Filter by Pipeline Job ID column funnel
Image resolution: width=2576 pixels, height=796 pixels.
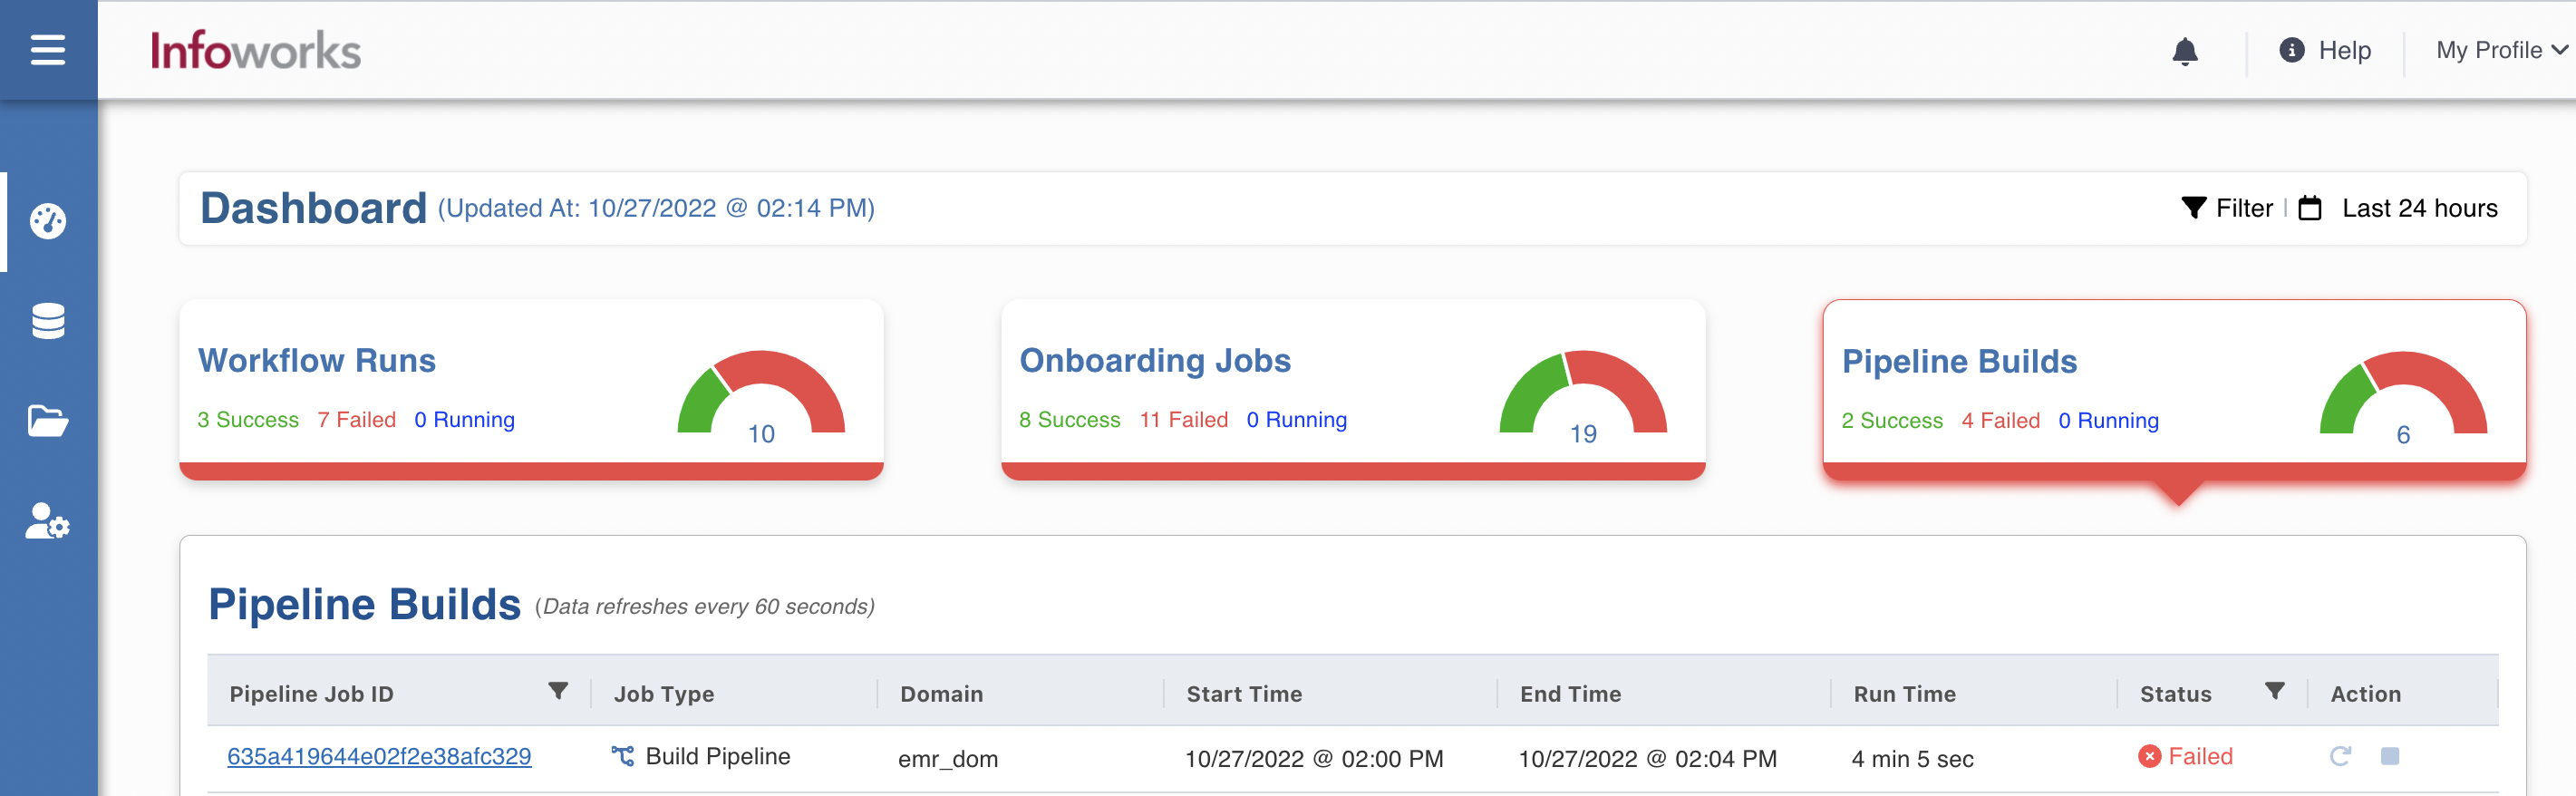[558, 691]
